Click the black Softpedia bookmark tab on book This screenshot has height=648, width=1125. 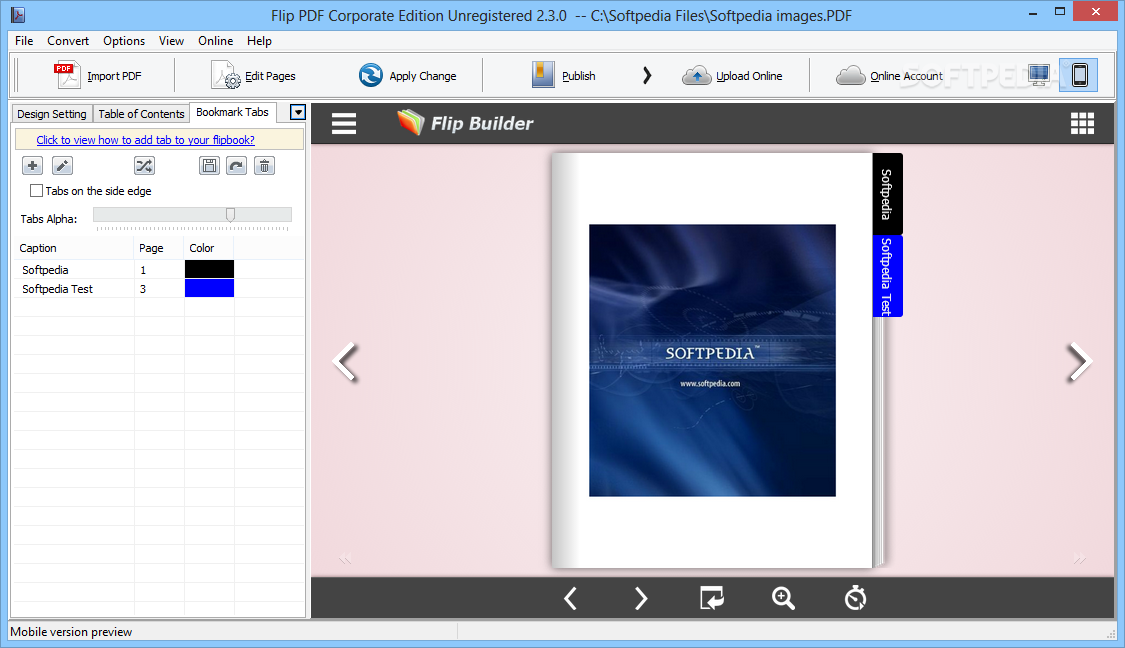(x=888, y=194)
